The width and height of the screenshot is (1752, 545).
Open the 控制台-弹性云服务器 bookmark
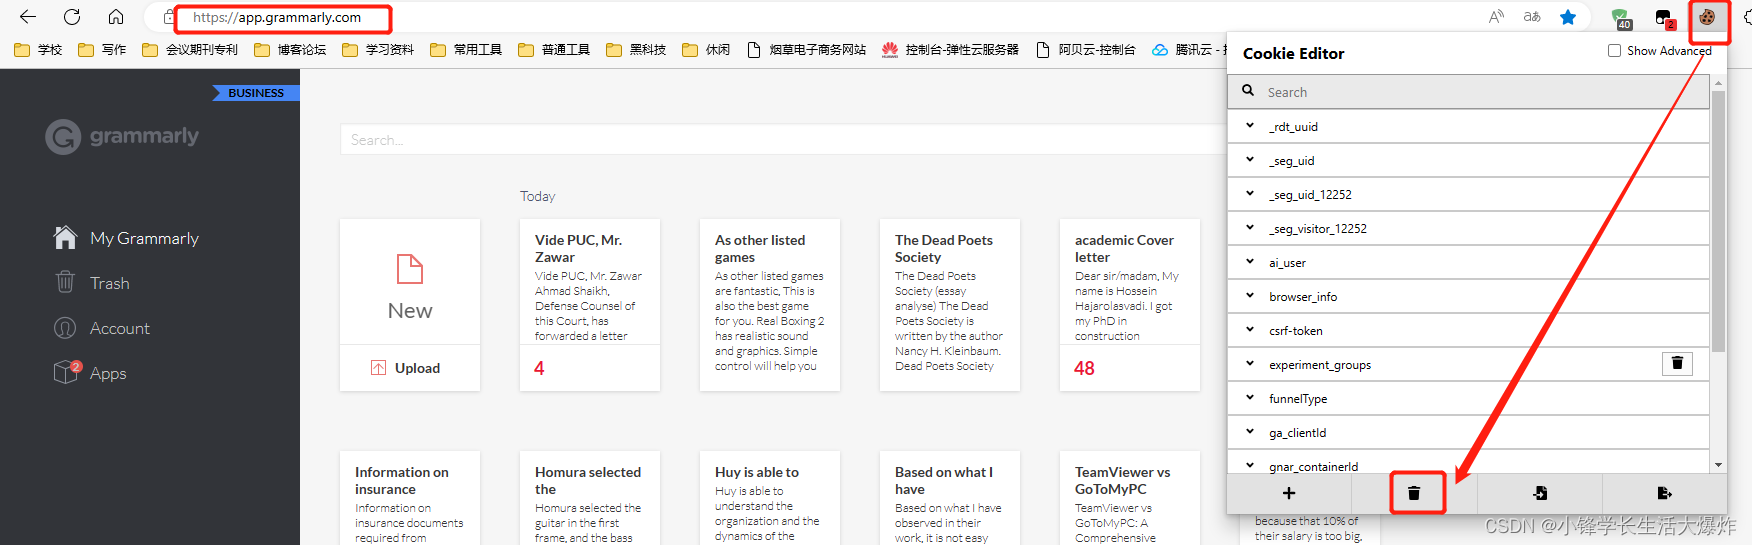coord(951,49)
